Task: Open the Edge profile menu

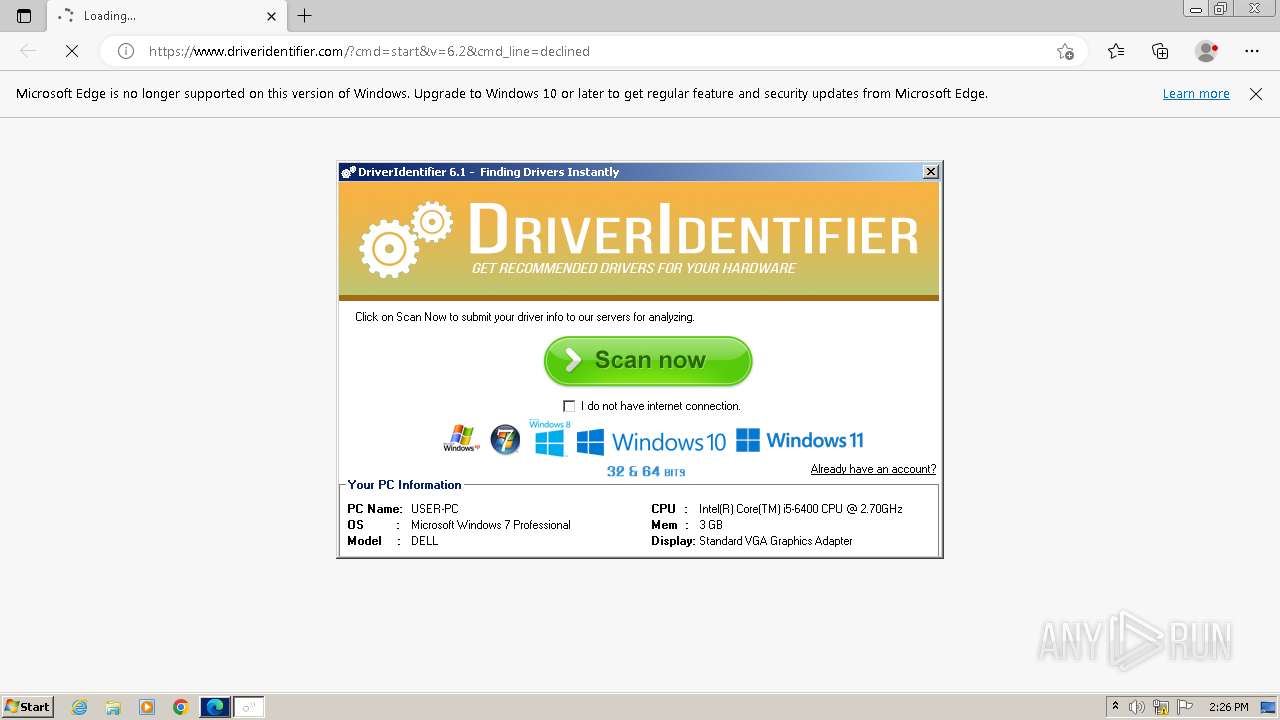Action: pos(1206,51)
